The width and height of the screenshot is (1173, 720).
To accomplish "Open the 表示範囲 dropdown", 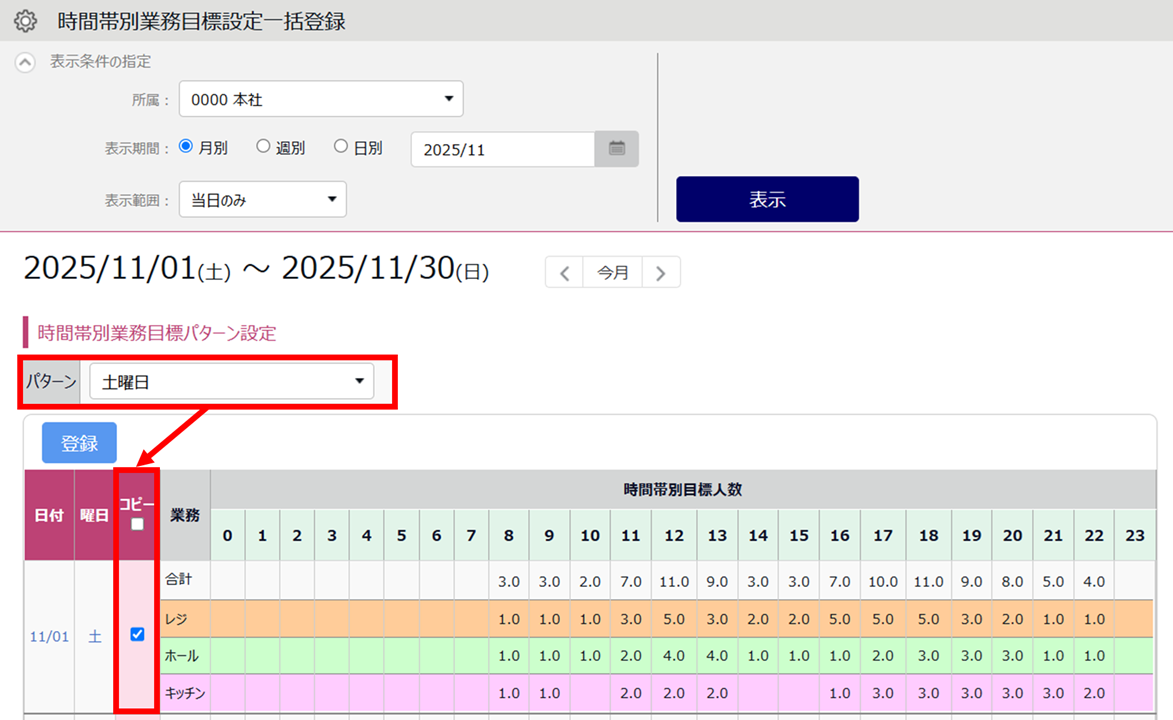I will (x=262, y=199).
